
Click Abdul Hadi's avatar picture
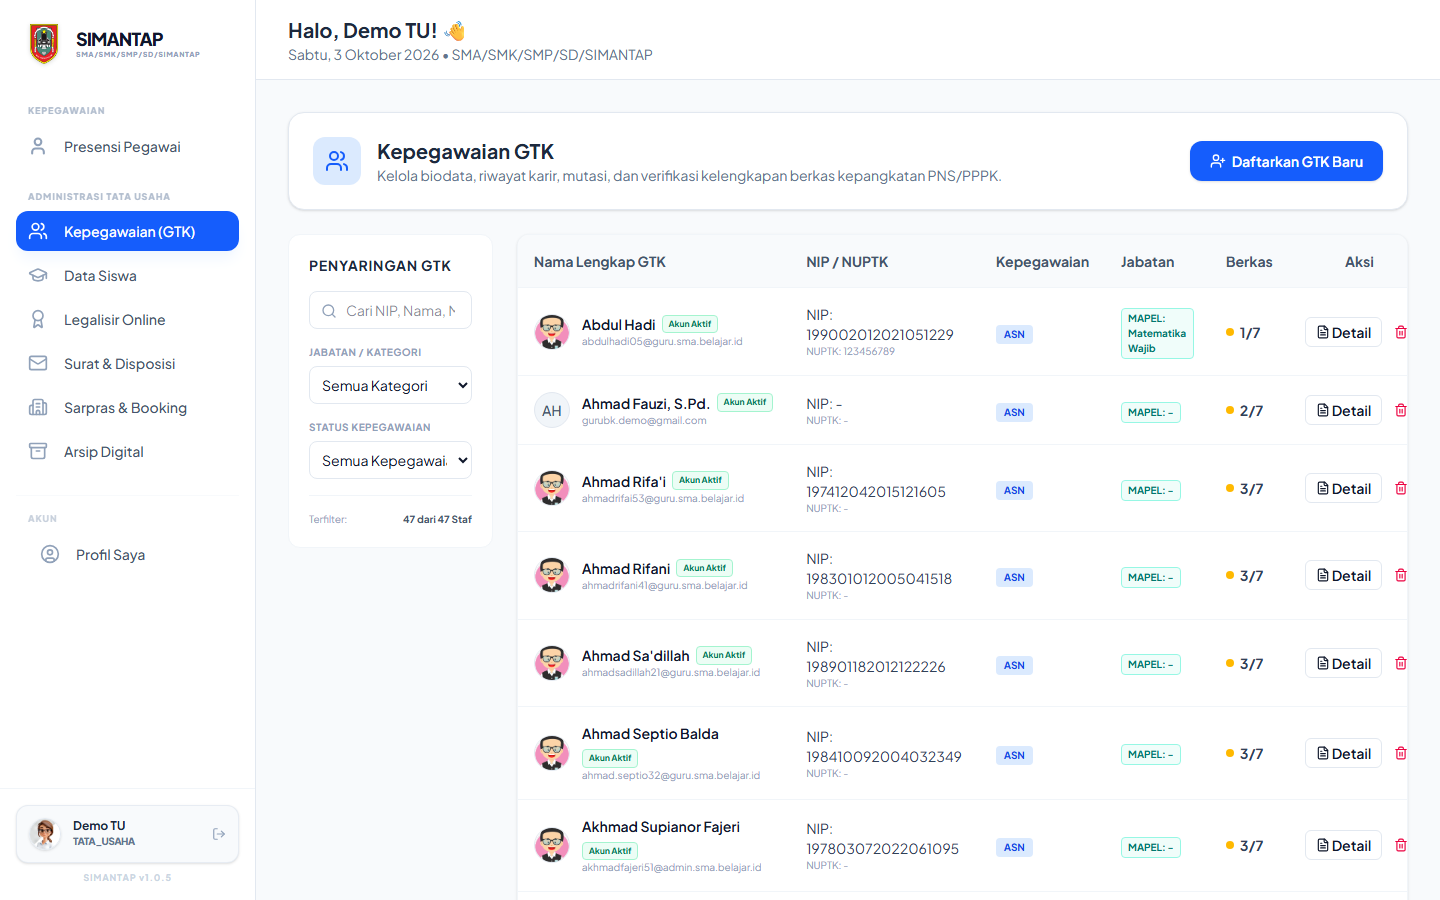552,332
